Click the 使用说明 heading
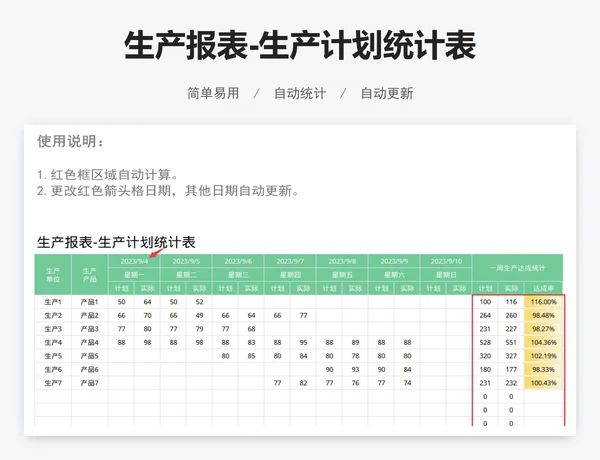Image resolution: width=600 pixels, height=460 pixels. tap(70, 141)
